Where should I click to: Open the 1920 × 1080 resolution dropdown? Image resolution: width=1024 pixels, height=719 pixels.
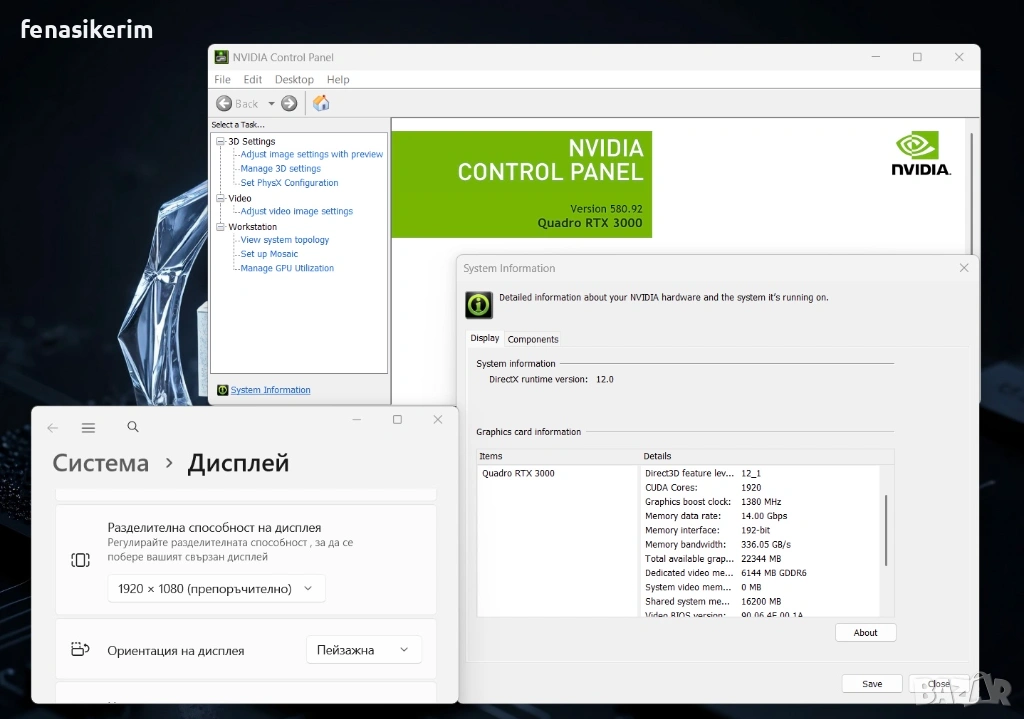coord(216,588)
